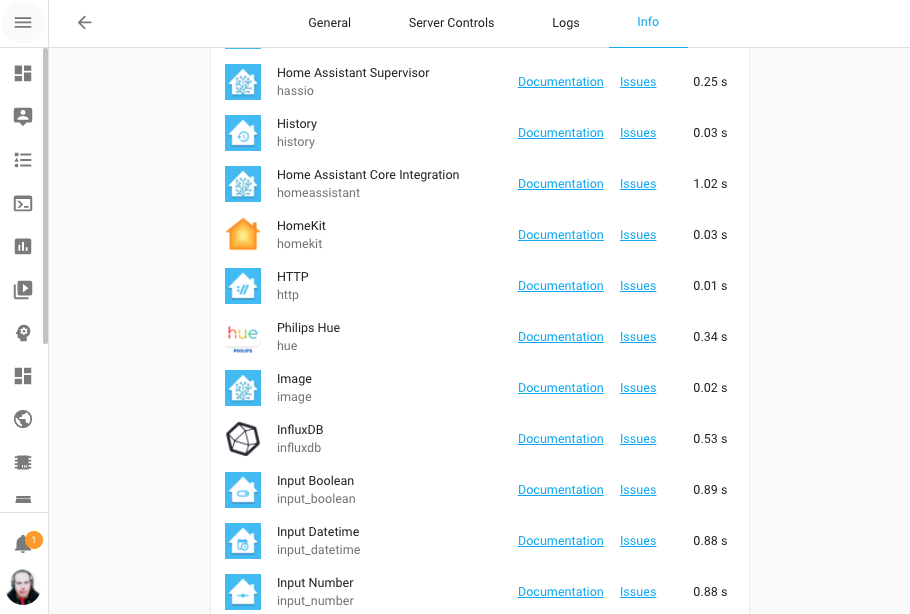The image size is (910, 614).
Task: Click the Philips Hue integration logo
Action: [242, 336]
